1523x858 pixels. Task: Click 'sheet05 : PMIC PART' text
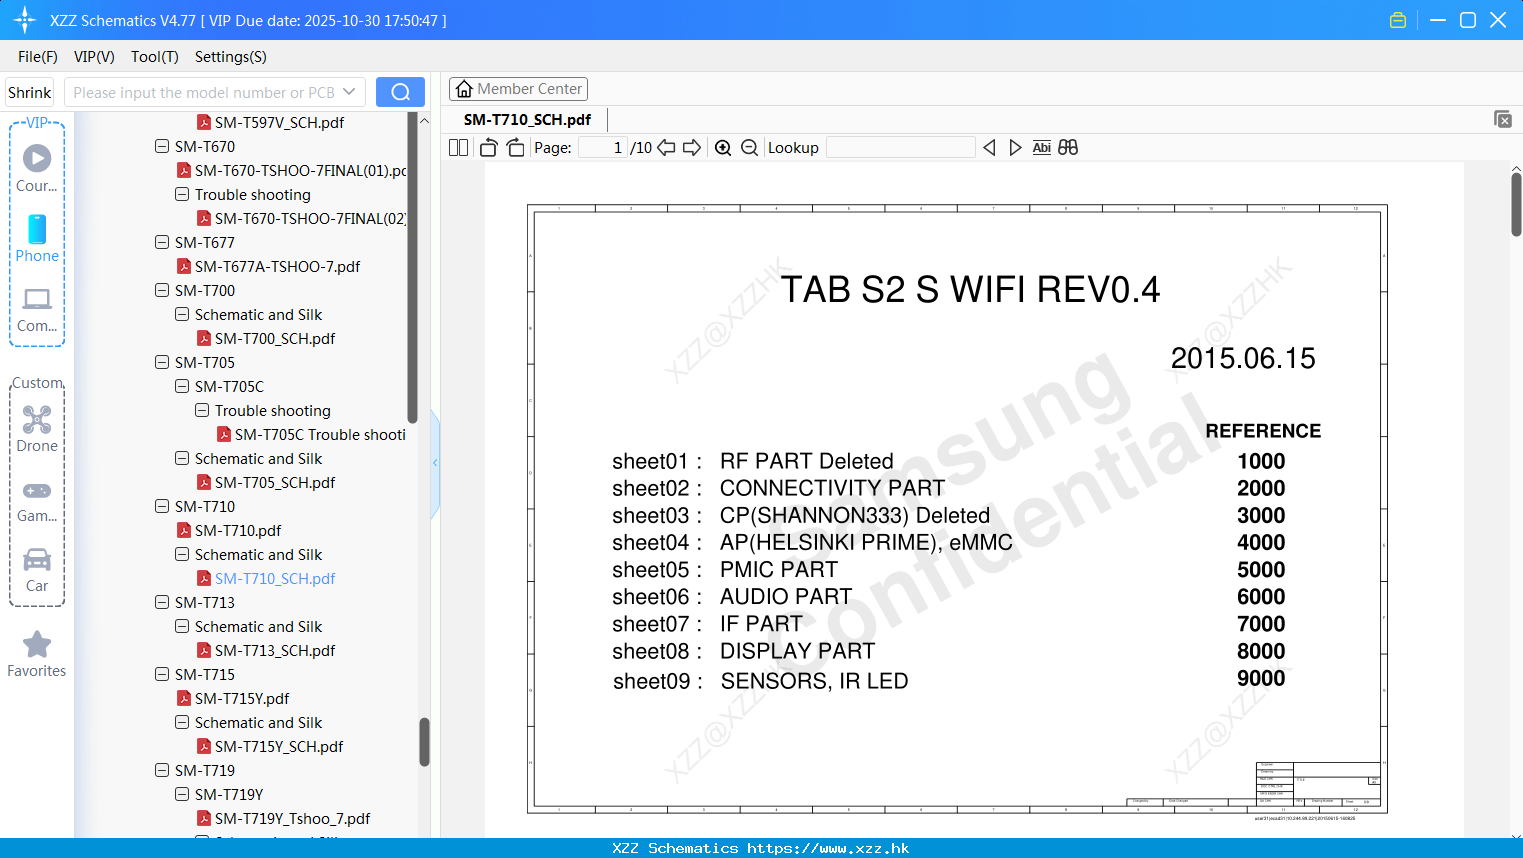point(725,570)
